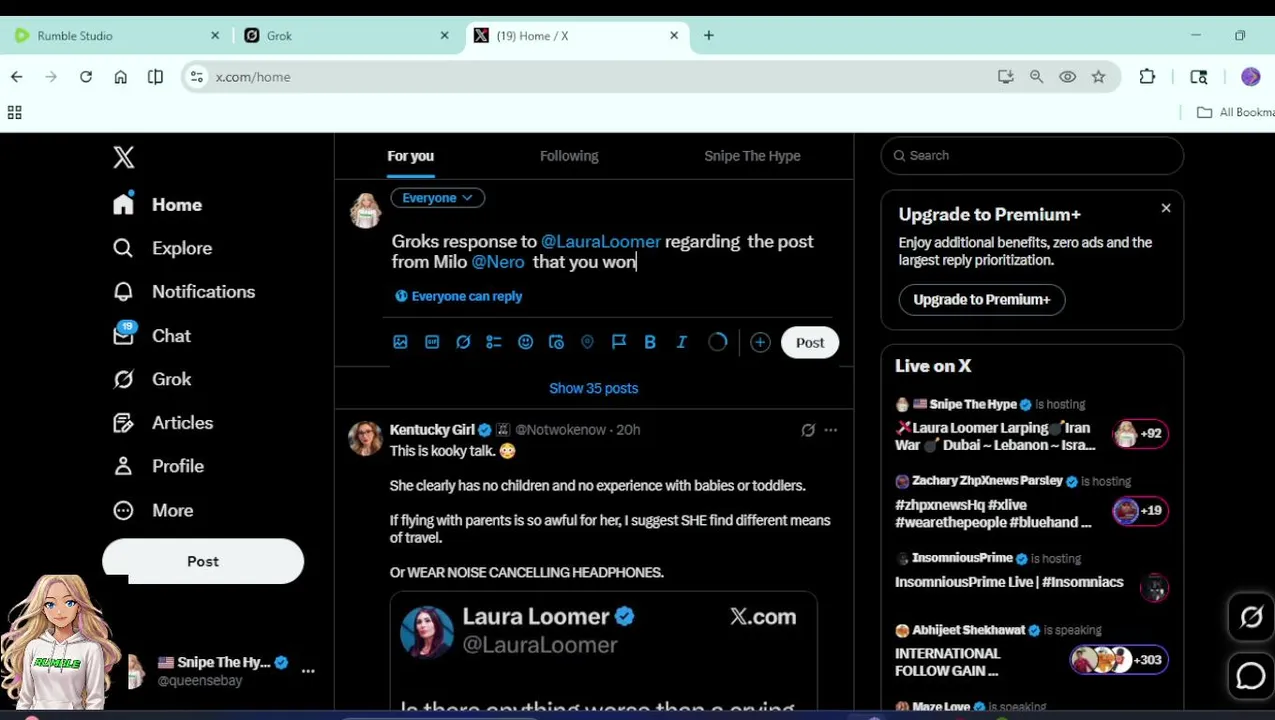Click the flag icon in composer toolbar

(x=619, y=342)
